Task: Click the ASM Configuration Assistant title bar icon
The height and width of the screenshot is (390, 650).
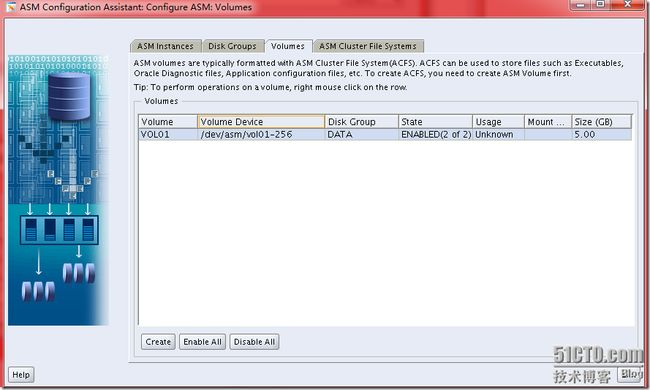Action: tap(10, 7)
